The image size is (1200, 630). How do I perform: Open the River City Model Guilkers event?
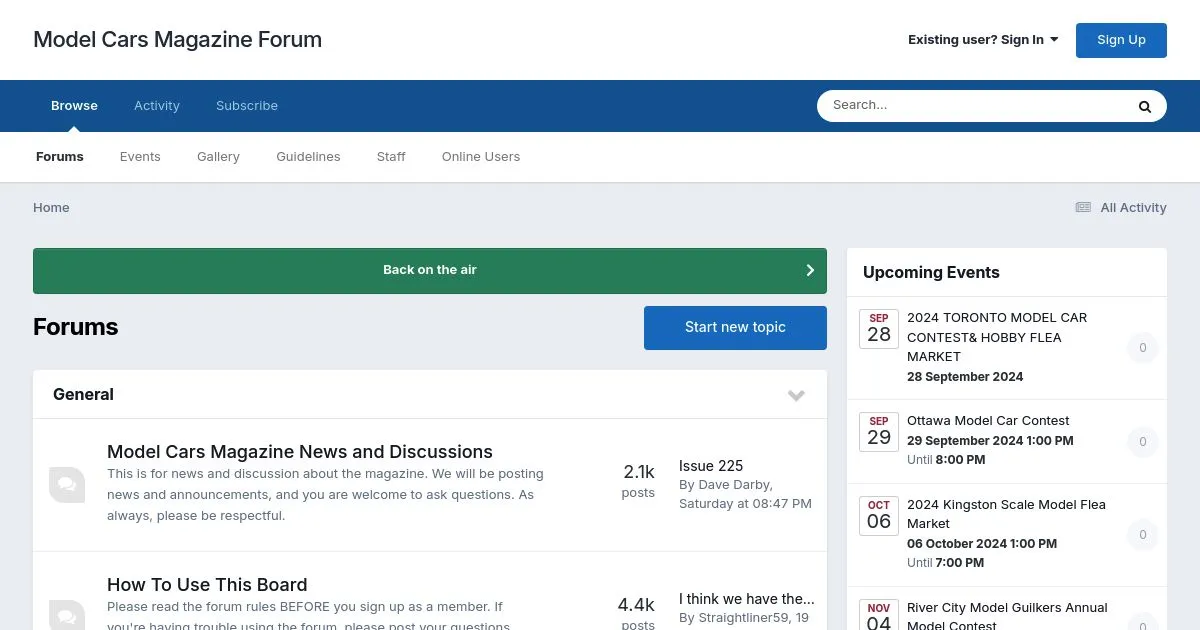pyautogui.click(x=1007, y=615)
